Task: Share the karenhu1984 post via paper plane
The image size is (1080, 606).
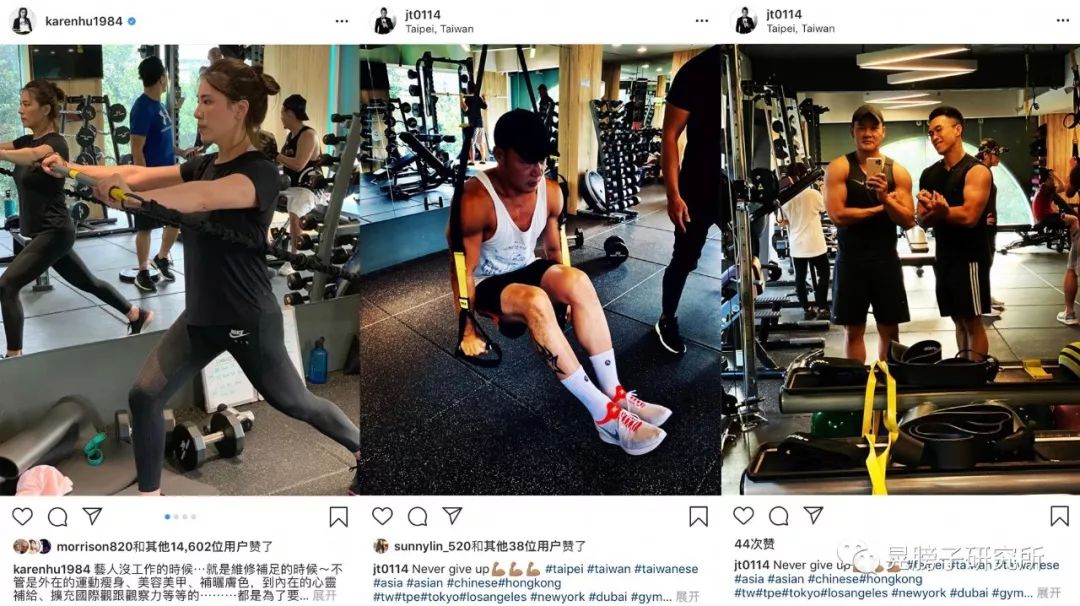Action: [92, 516]
